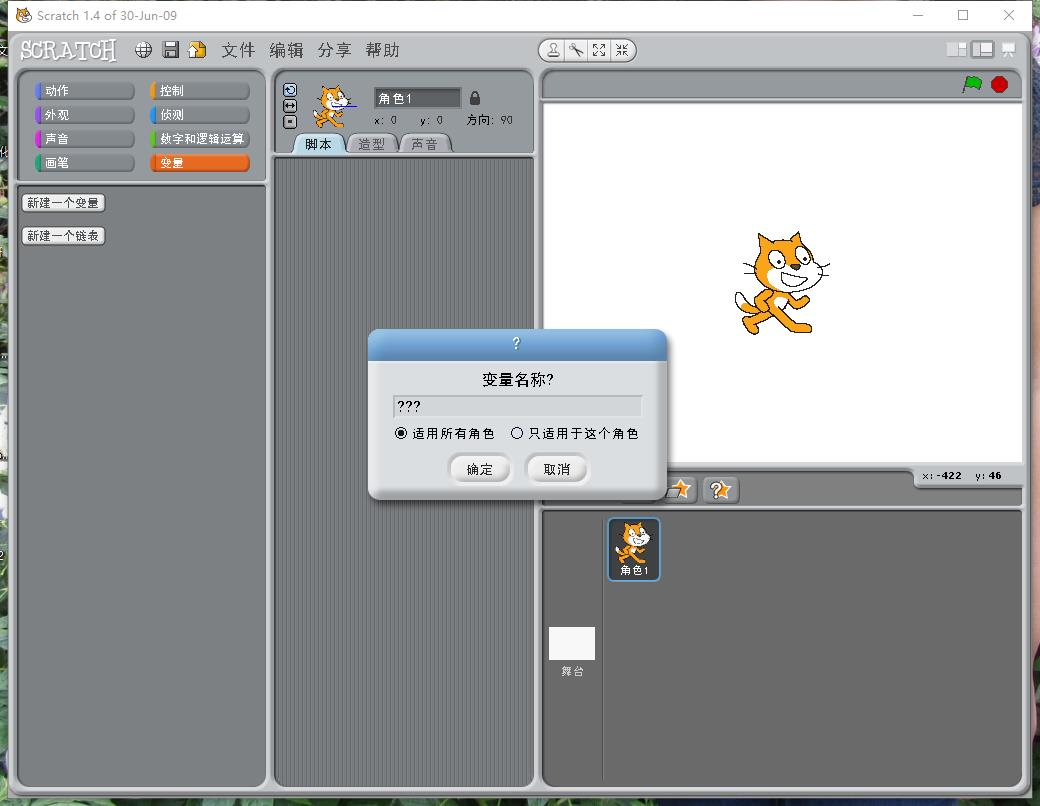Screen dimensions: 1040x806
Task: Click the share project icon
Action: pos(197,50)
